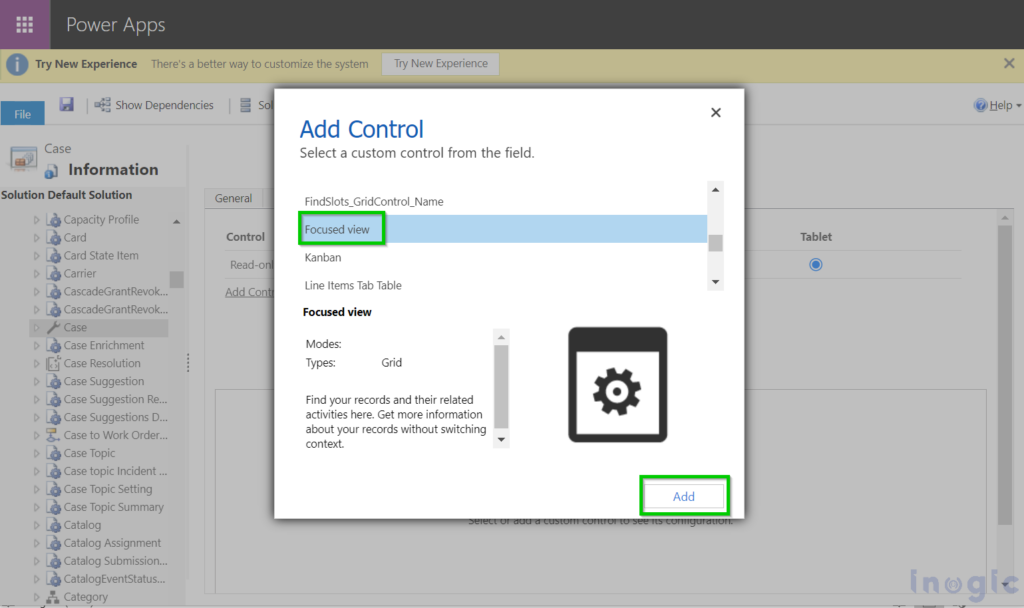Click the Add button in the dialog
This screenshot has height=608, width=1024.
pyautogui.click(x=684, y=496)
